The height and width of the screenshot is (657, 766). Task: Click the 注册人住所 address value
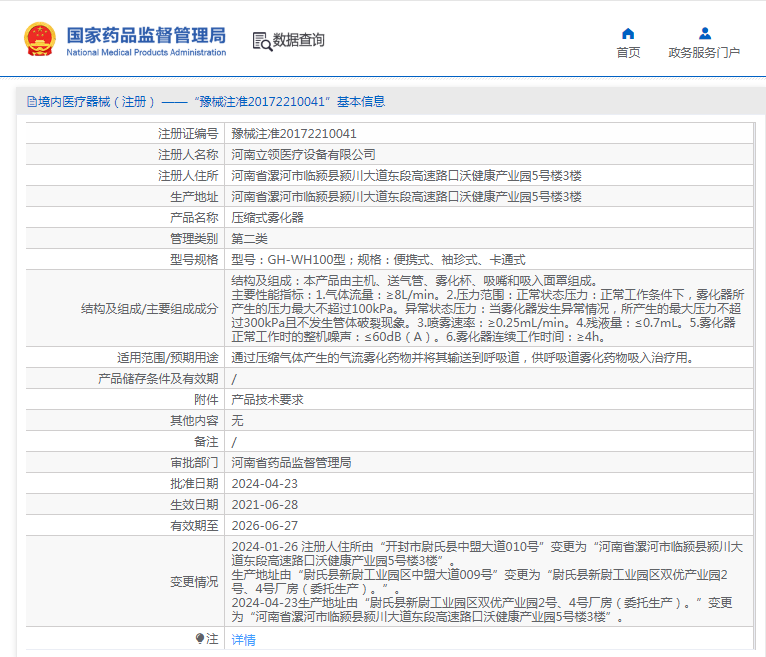click(406, 176)
